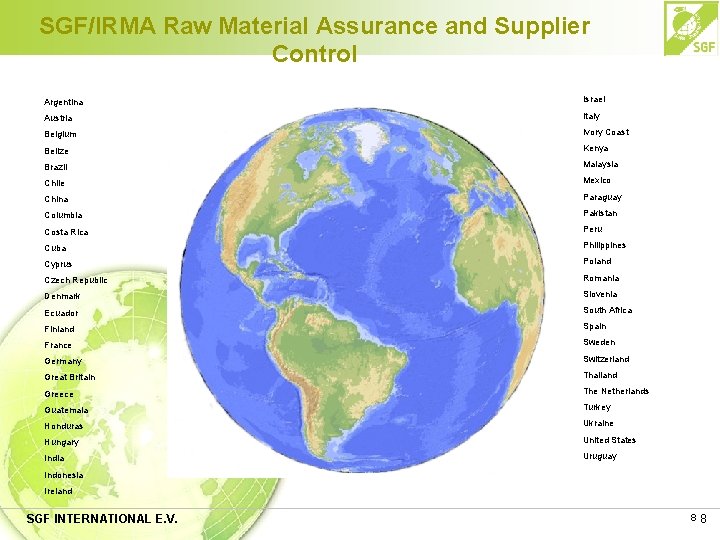Select 'Honduras' in the country list
Viewport: 720px width, 540px height.
point(63,426)
